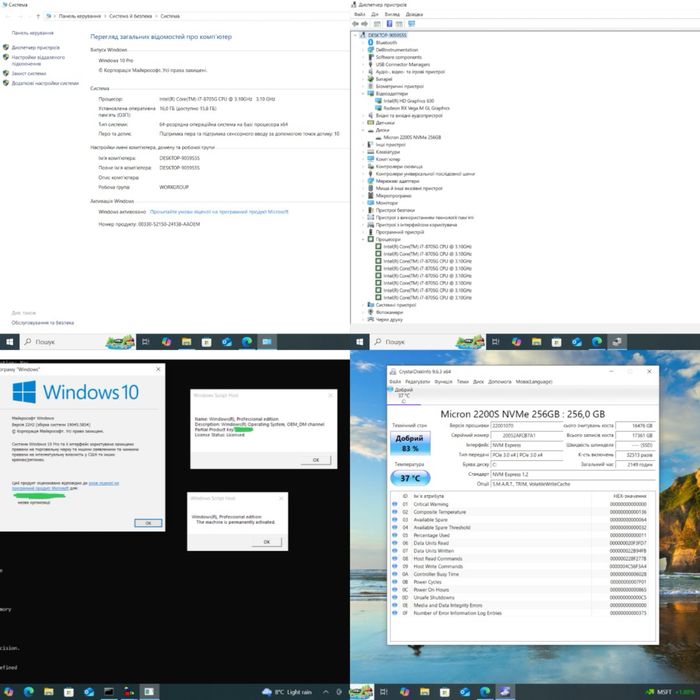Click the scan-hardware monitor icon in Device Manager toolbar
Image resolution: width=700 pixels, height=700 pixels.
[411, 24]
